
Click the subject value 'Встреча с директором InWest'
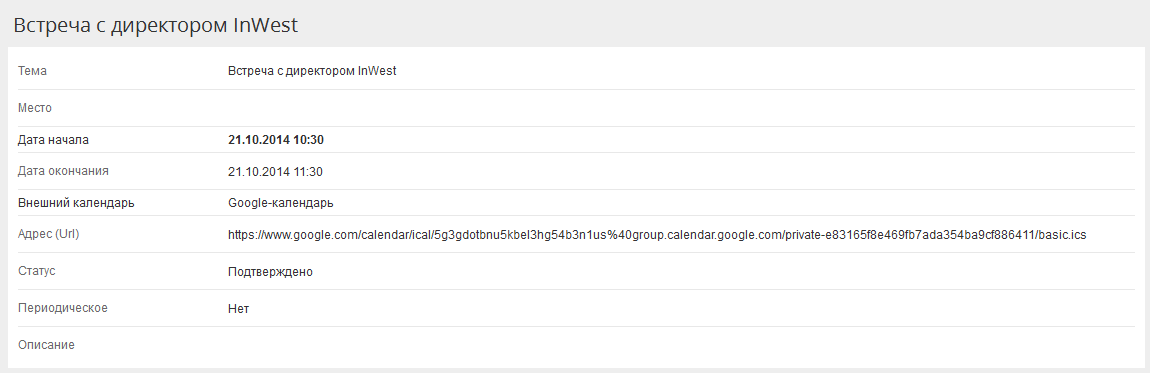point(312,71)
